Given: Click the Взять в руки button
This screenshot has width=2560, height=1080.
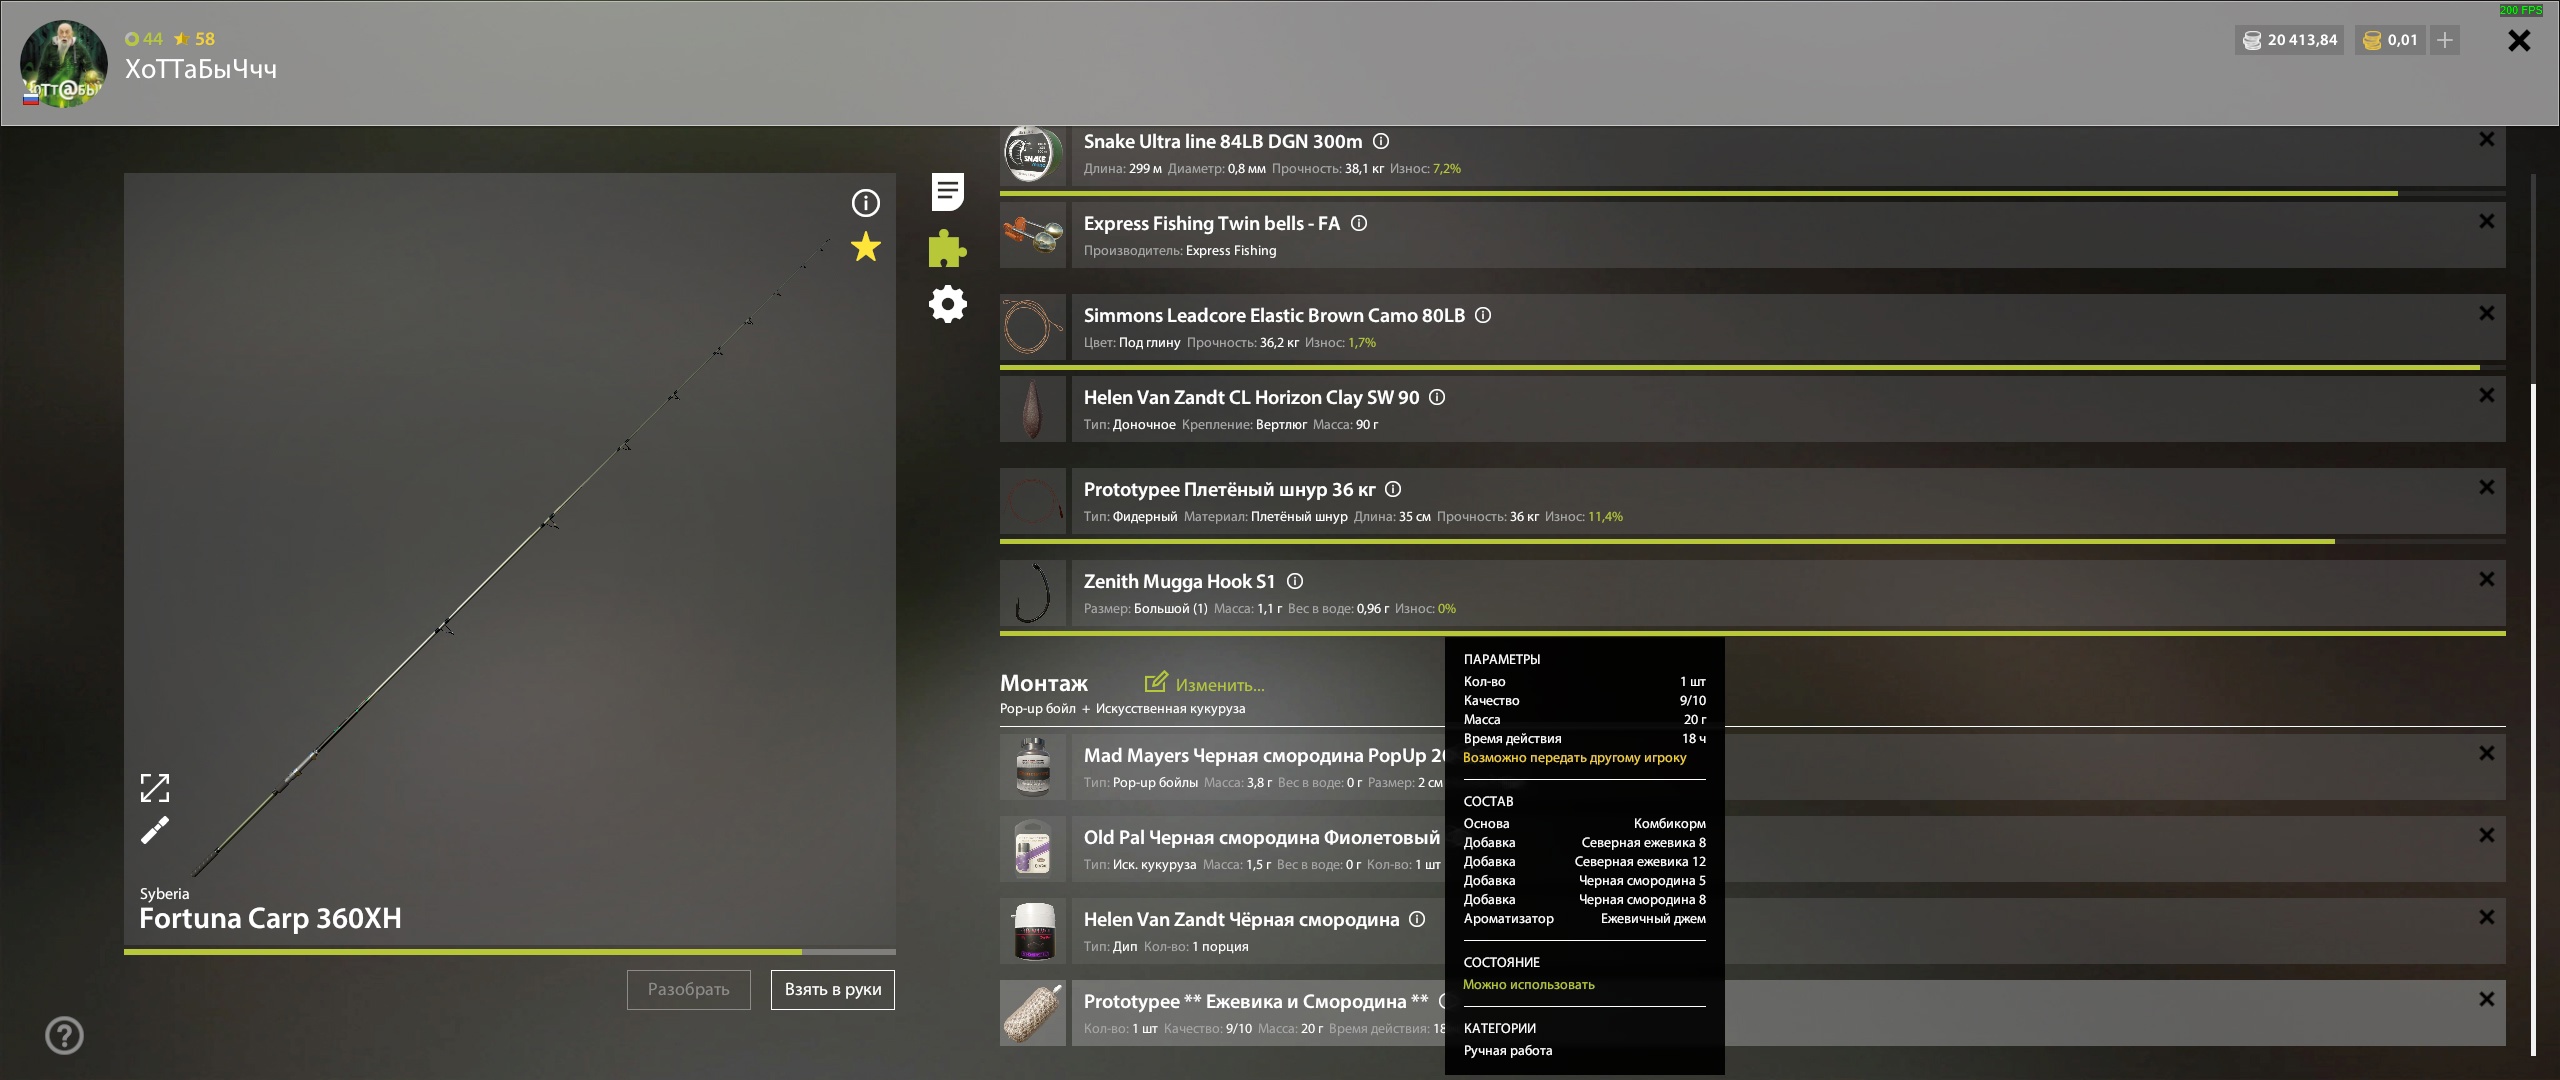Looking at the screenshot, I should (833, 989).
